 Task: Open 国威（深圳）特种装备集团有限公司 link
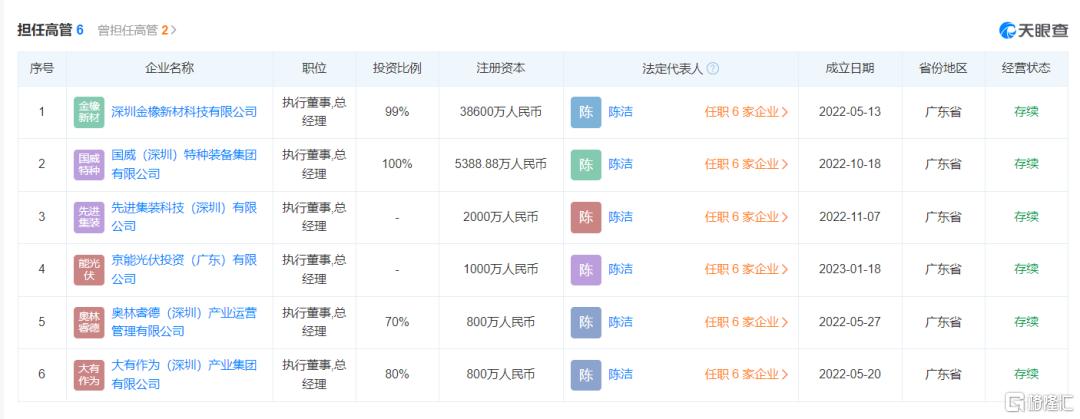click(184, 164)
